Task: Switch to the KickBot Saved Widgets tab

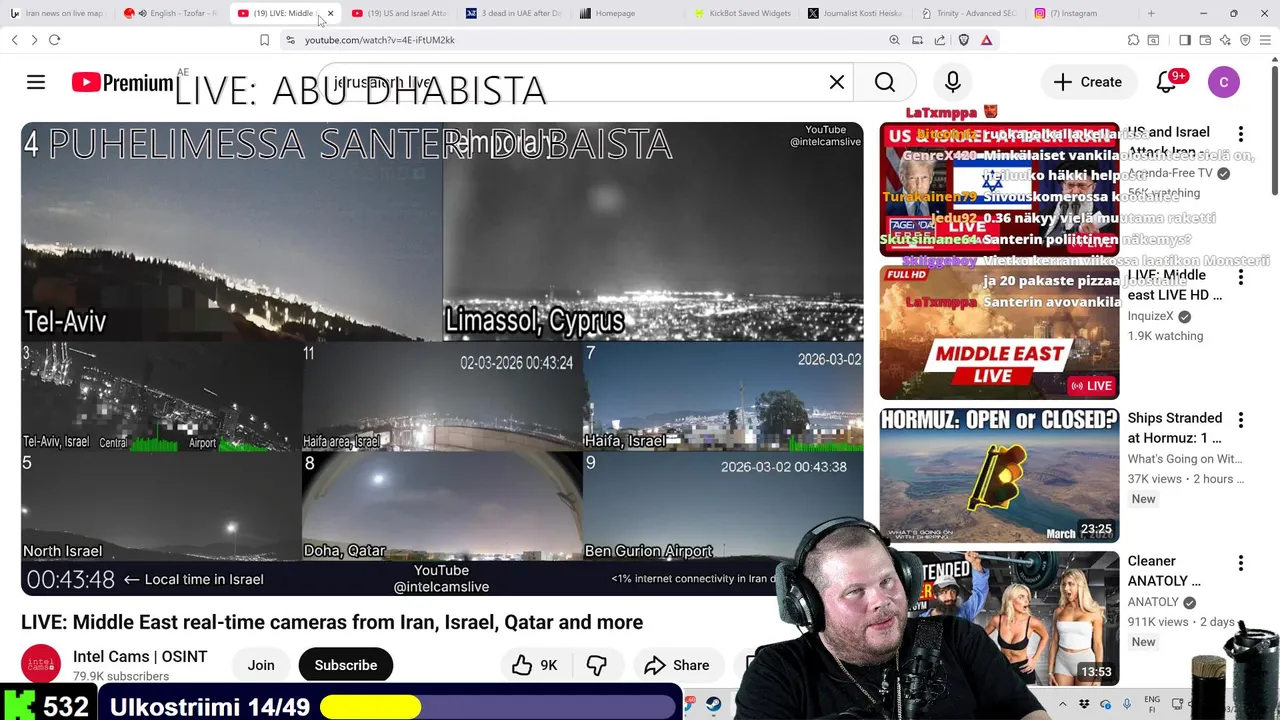Action: (742, 13)
